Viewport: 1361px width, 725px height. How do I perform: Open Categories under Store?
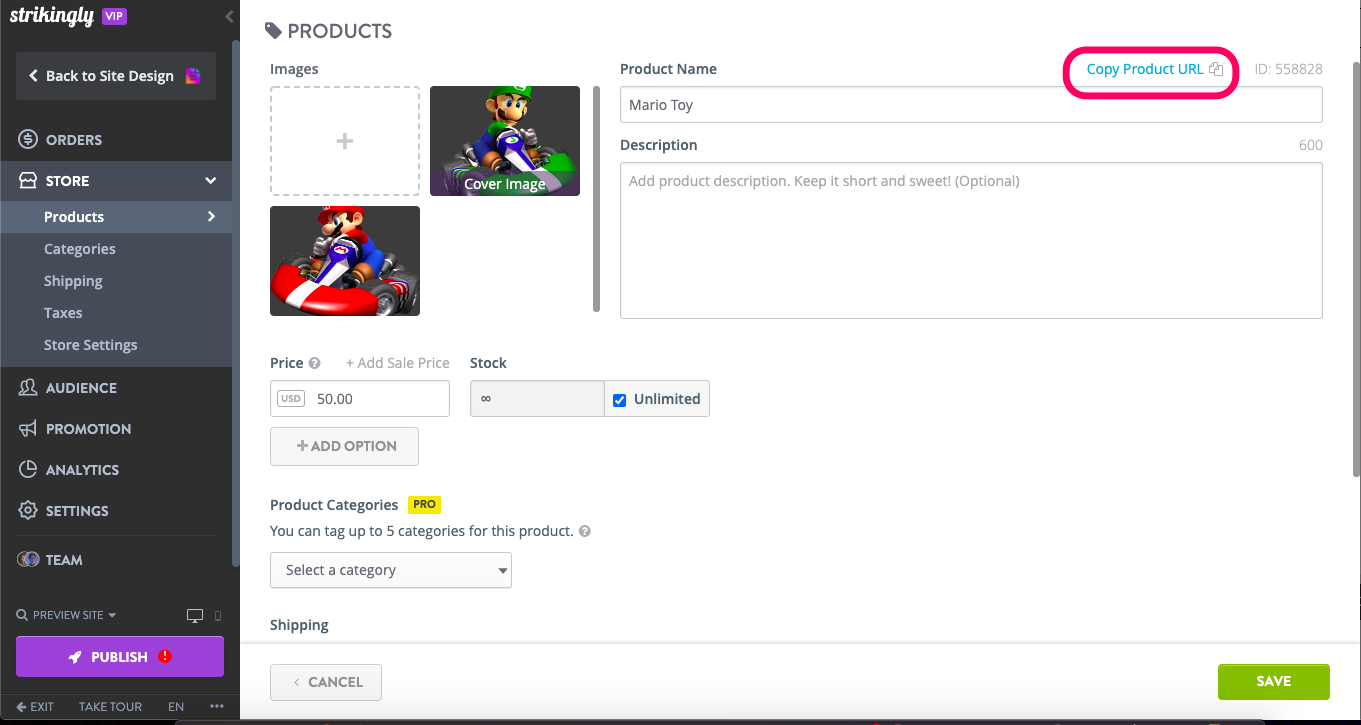(80, 249)
